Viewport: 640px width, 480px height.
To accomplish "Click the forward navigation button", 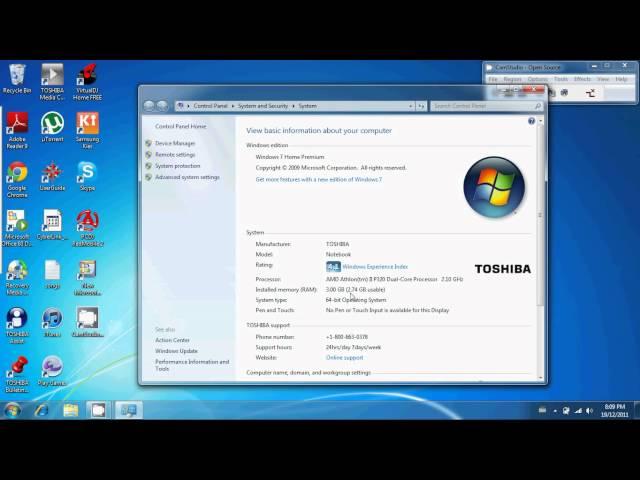I will (x=162, y=106).
